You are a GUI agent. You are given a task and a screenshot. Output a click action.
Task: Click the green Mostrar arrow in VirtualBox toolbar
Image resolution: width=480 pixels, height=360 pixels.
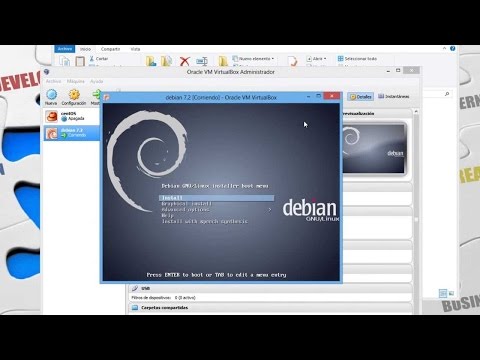(96, 95)
